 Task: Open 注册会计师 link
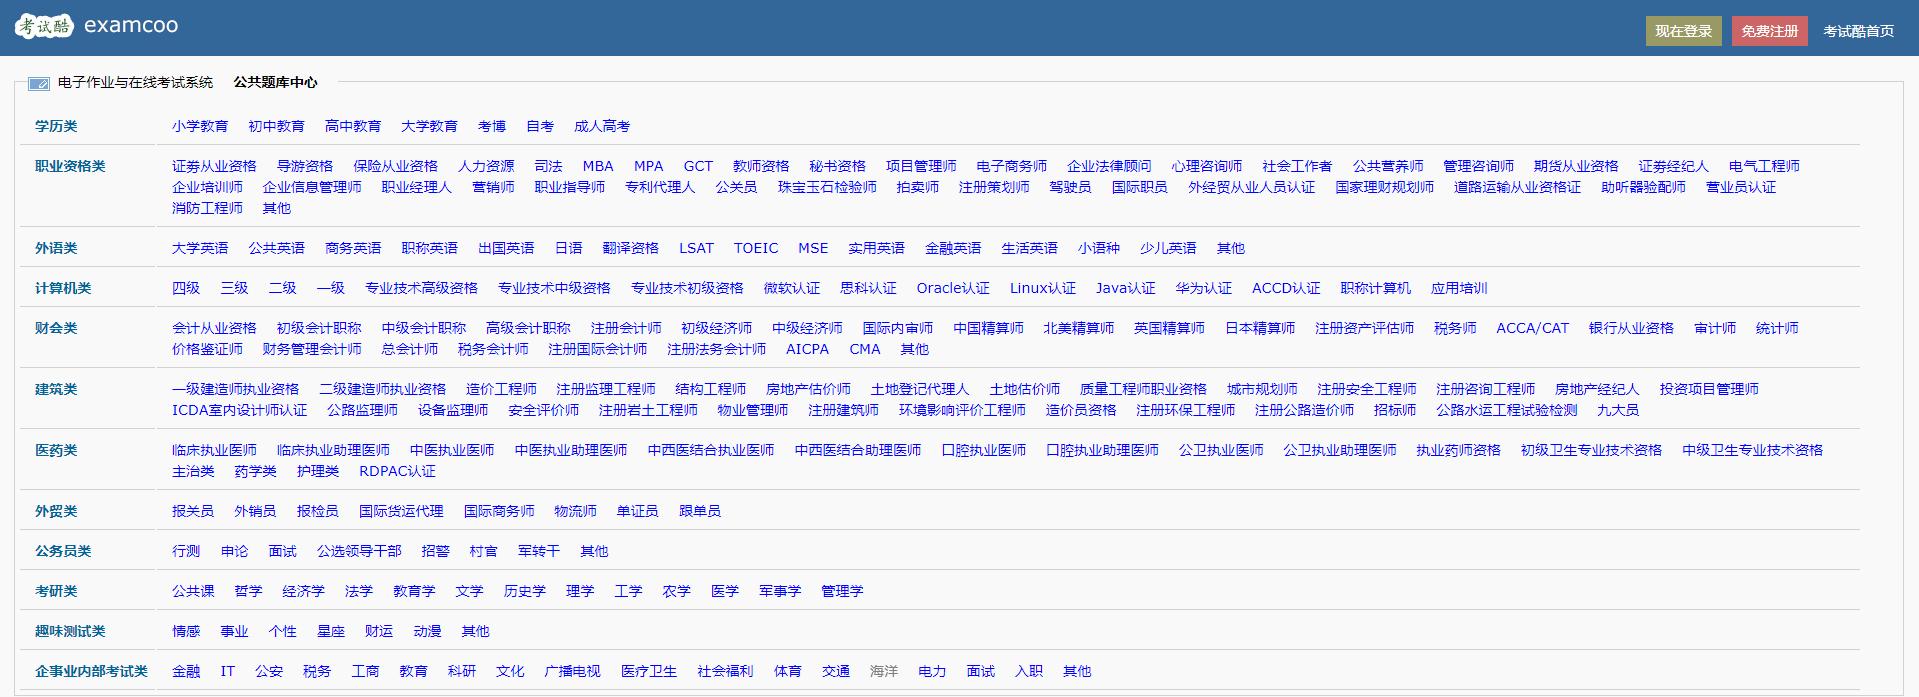626,328
